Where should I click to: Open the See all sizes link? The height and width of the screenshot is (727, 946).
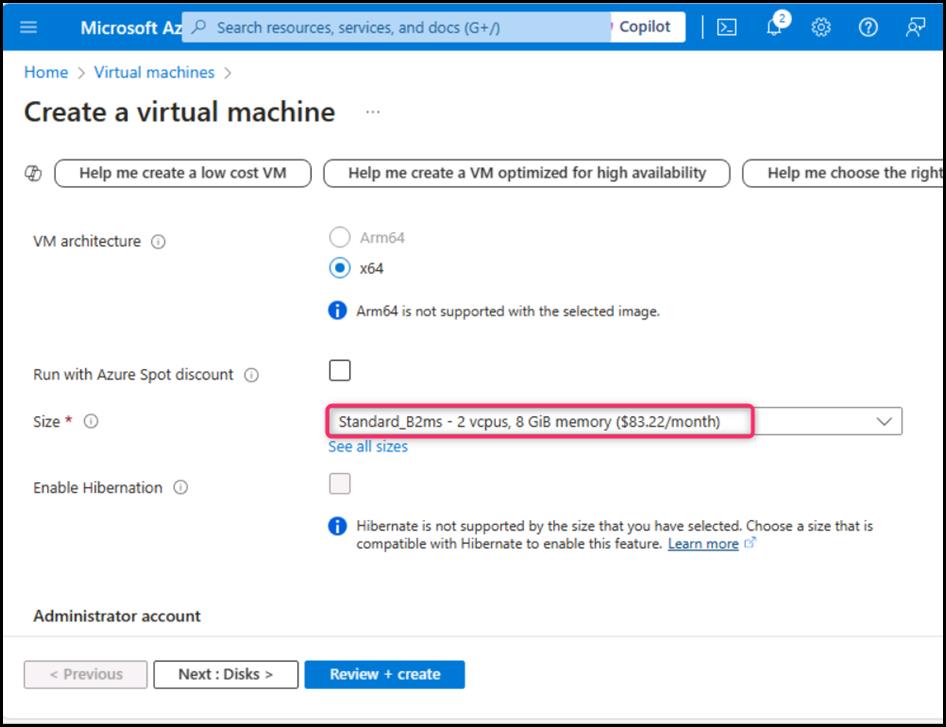click(368, 447)
